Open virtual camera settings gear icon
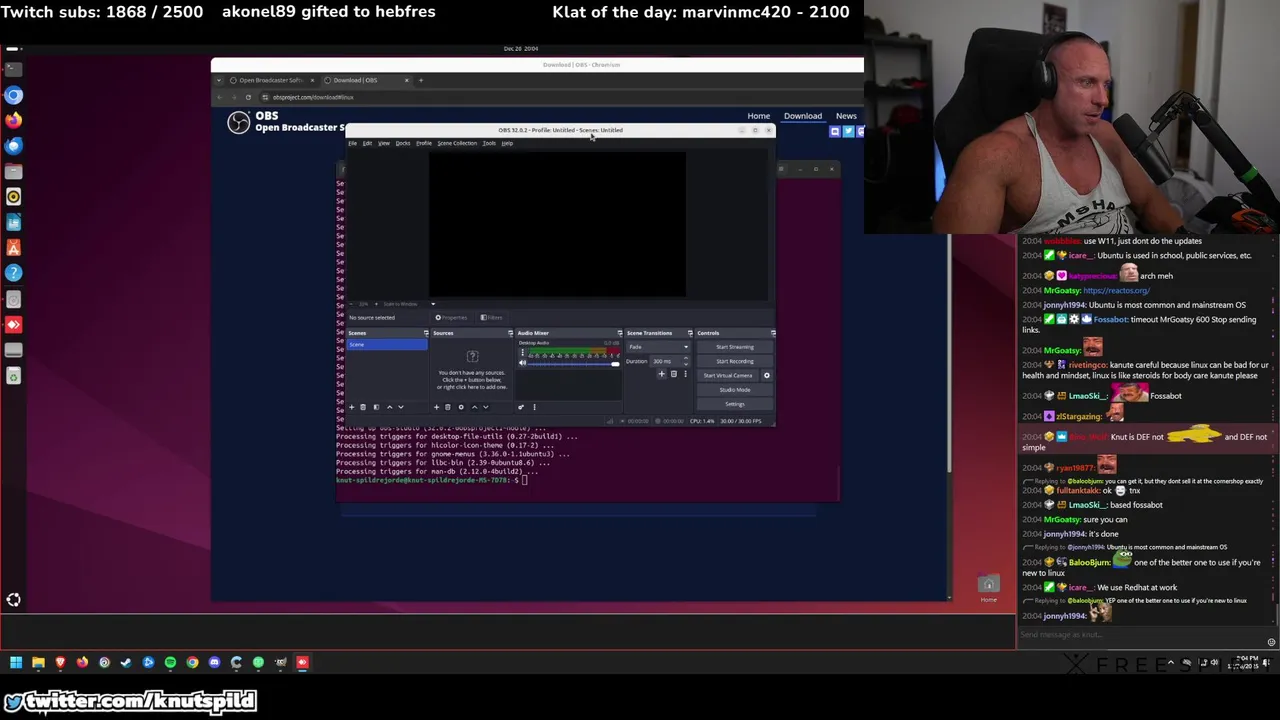The height and width of the screenshot is (720, 1280). click(767, 375)
